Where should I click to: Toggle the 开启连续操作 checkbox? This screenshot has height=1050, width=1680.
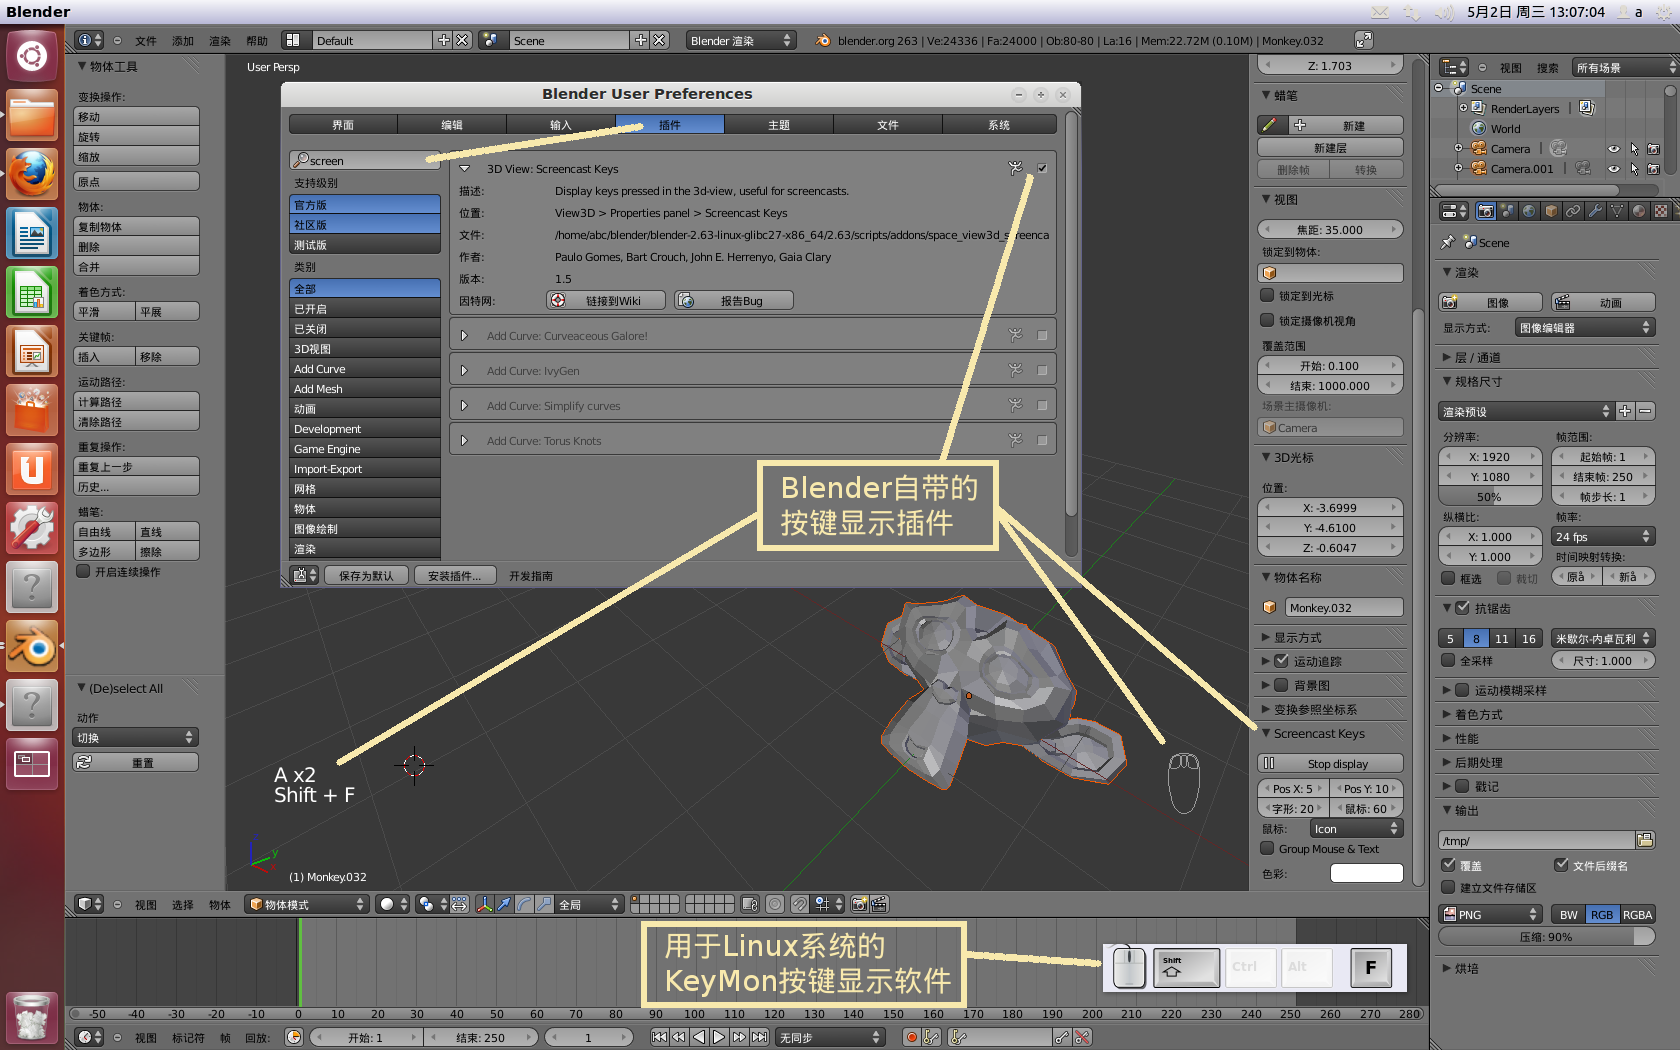coord(84,571)
